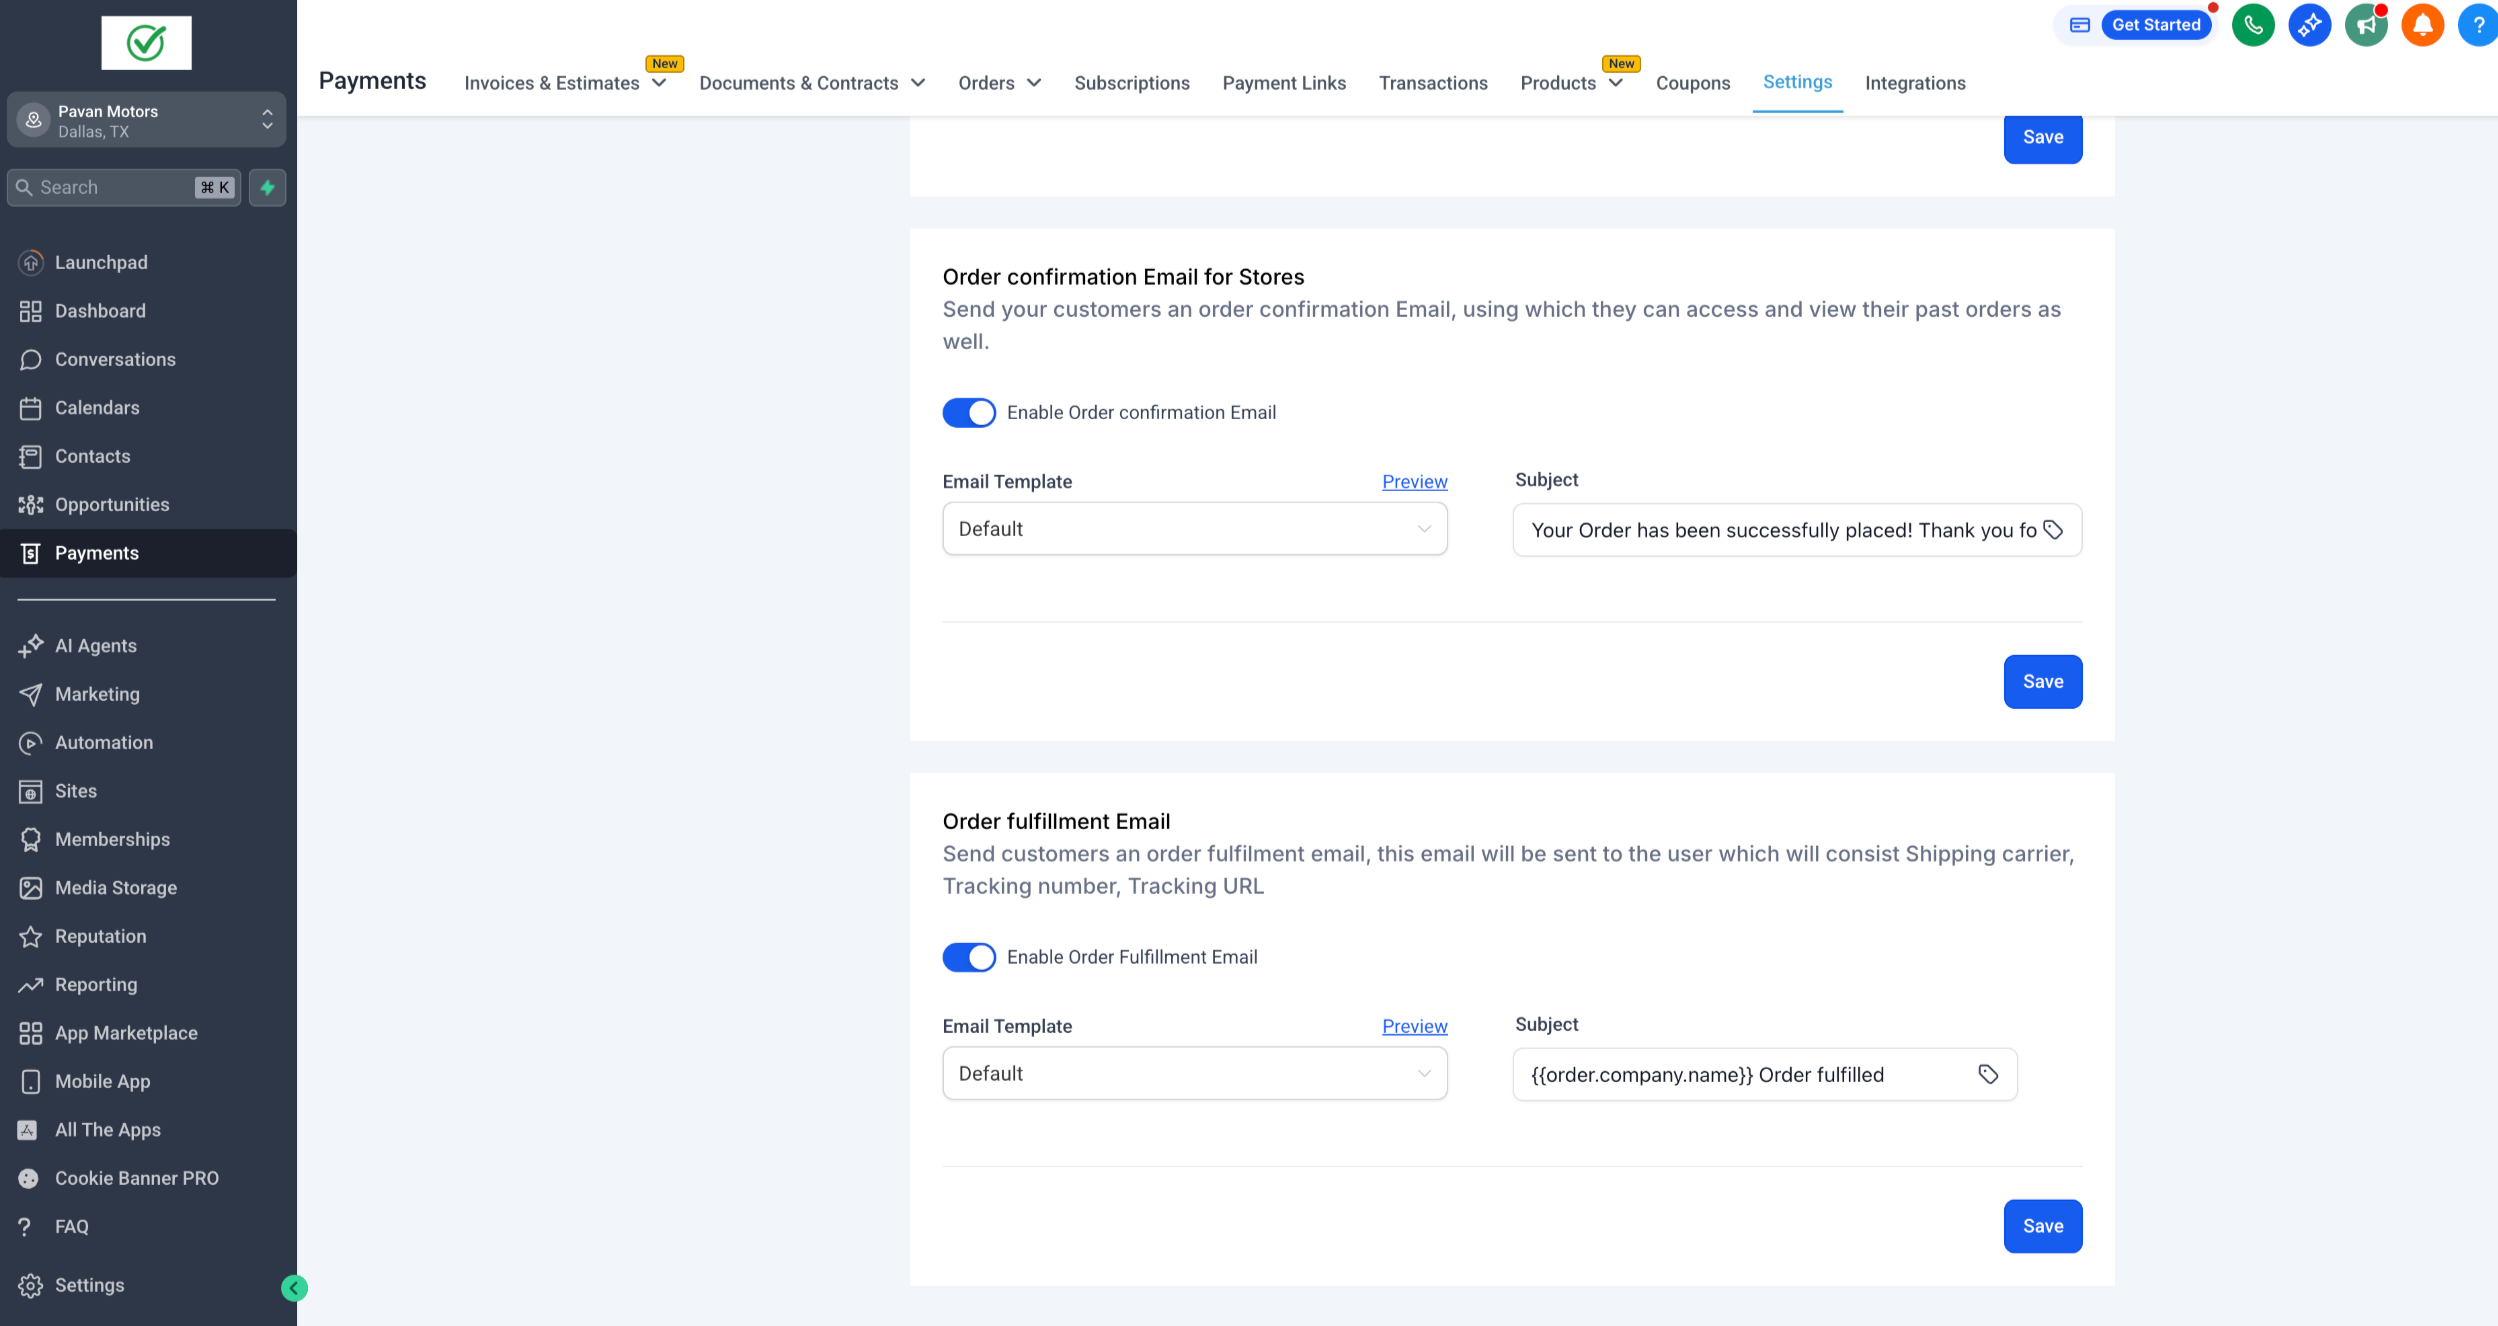
Task: Open the orange notifications bell
Action: click(2422, 25)
